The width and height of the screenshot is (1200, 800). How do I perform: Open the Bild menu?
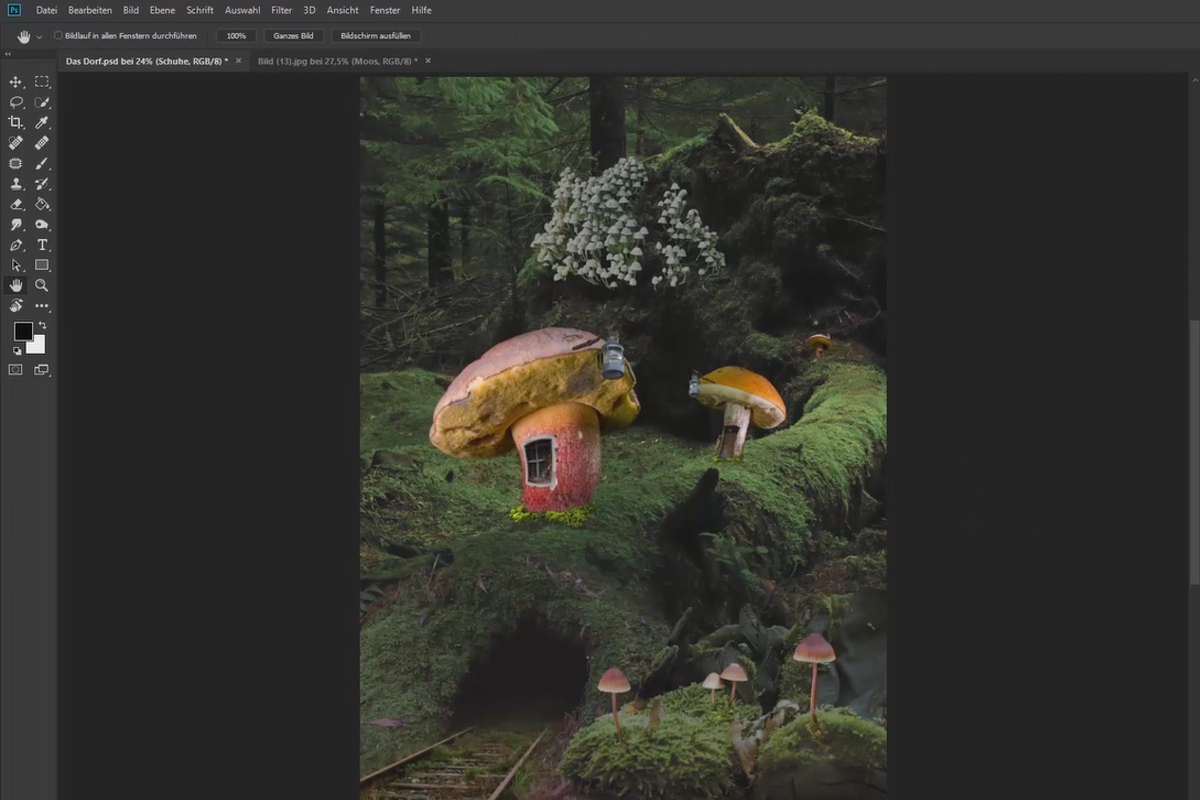point(131,10)
